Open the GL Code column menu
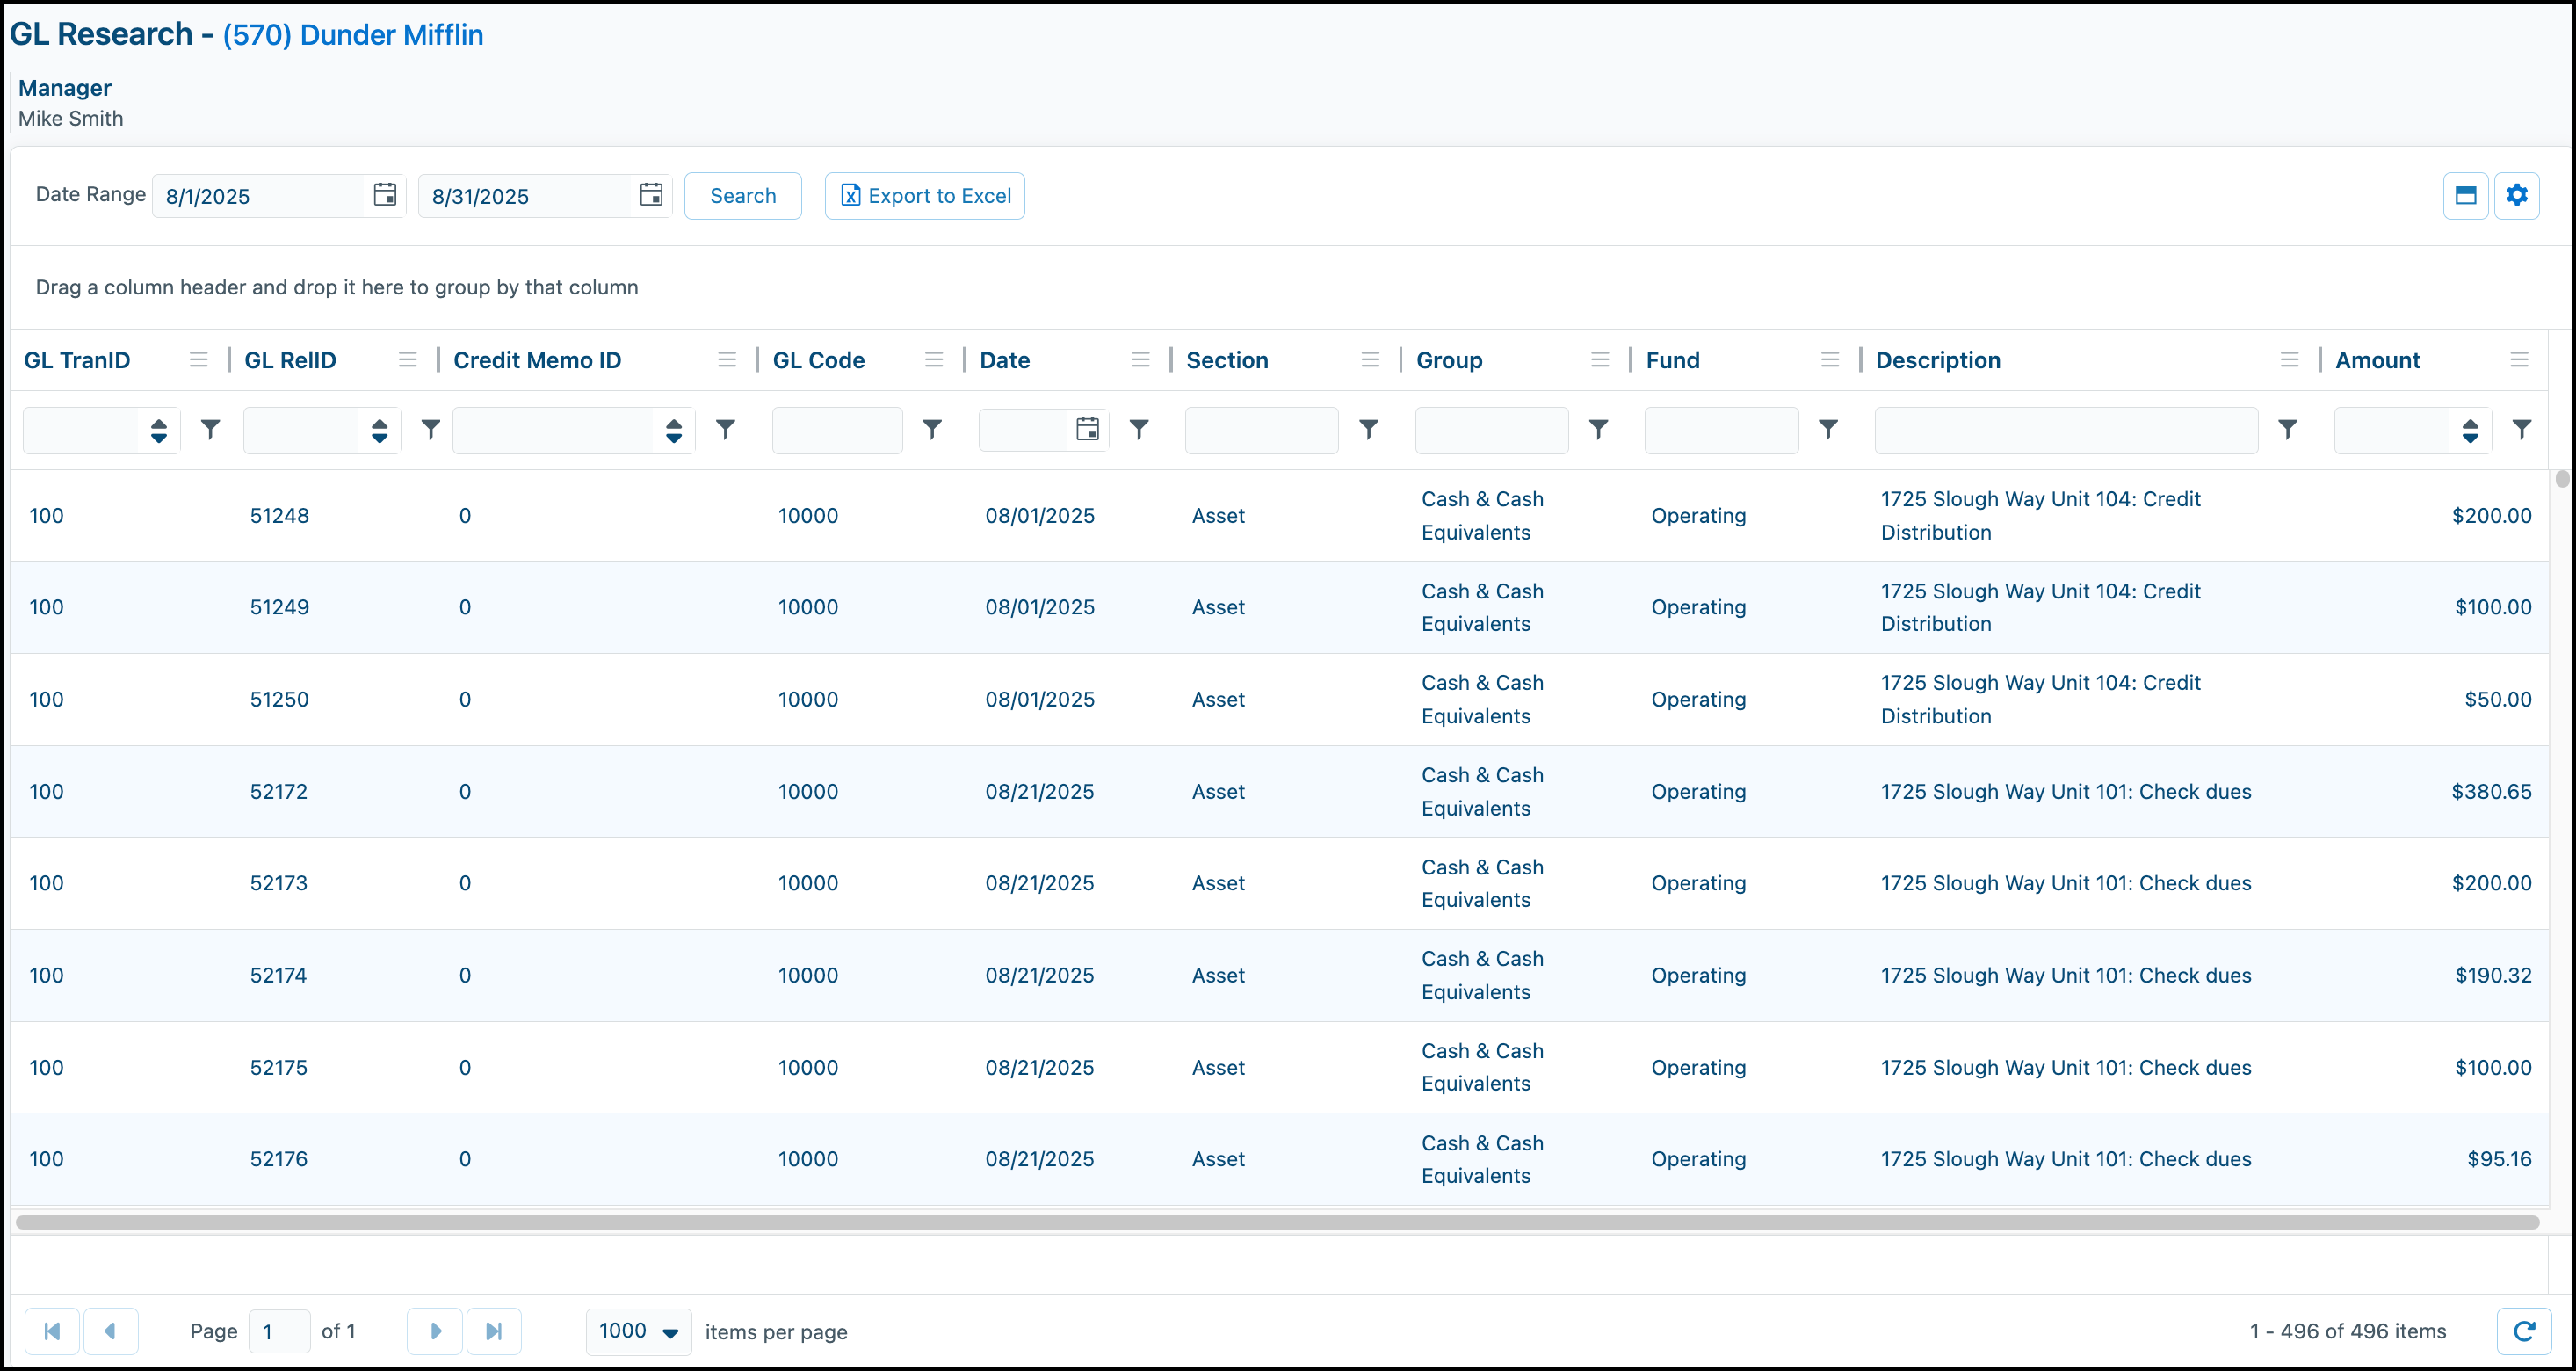Viewport: 2576px width, 1371px height. [934, 360]
